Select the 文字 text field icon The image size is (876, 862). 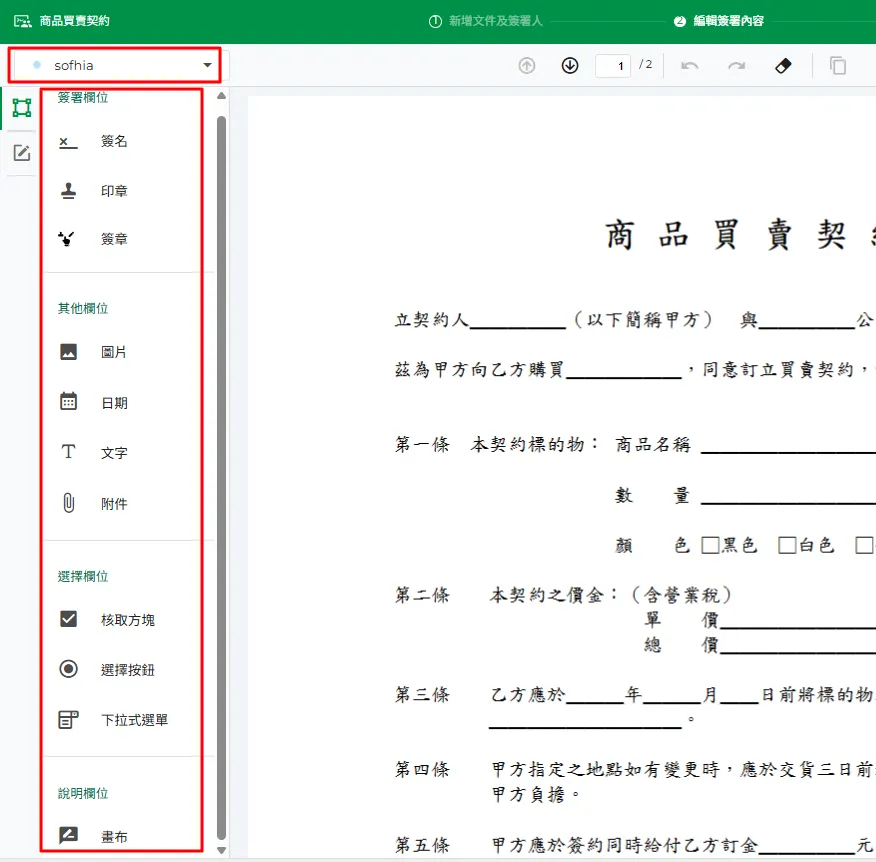[x=68, y=451]
